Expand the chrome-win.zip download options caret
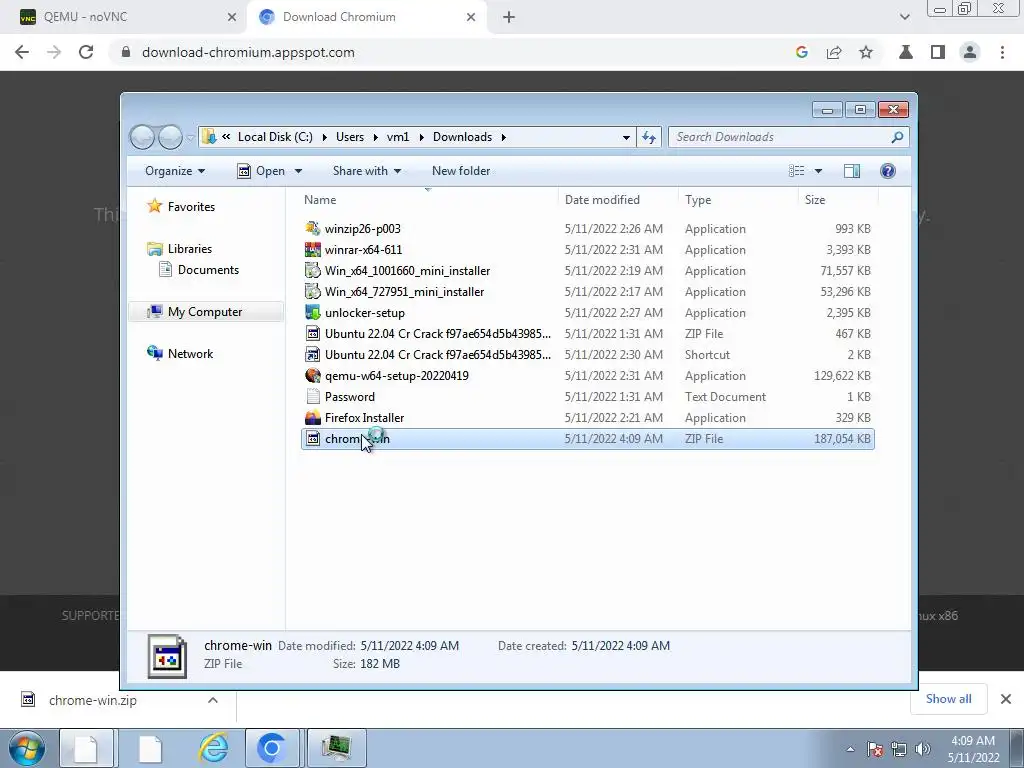This screenshot has width=1024, height=768. pyautogui.click(x=212, y=700)
